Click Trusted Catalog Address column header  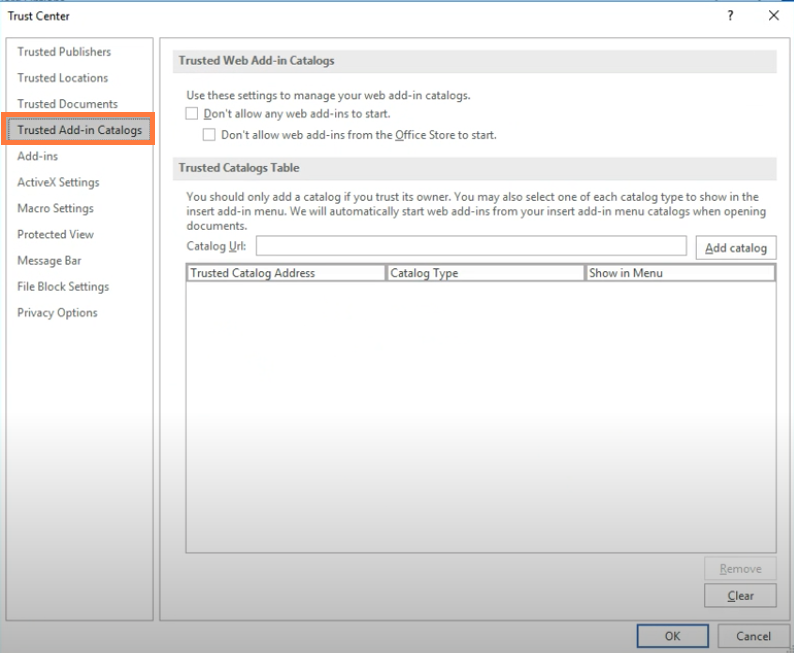(x=286, y=273)
